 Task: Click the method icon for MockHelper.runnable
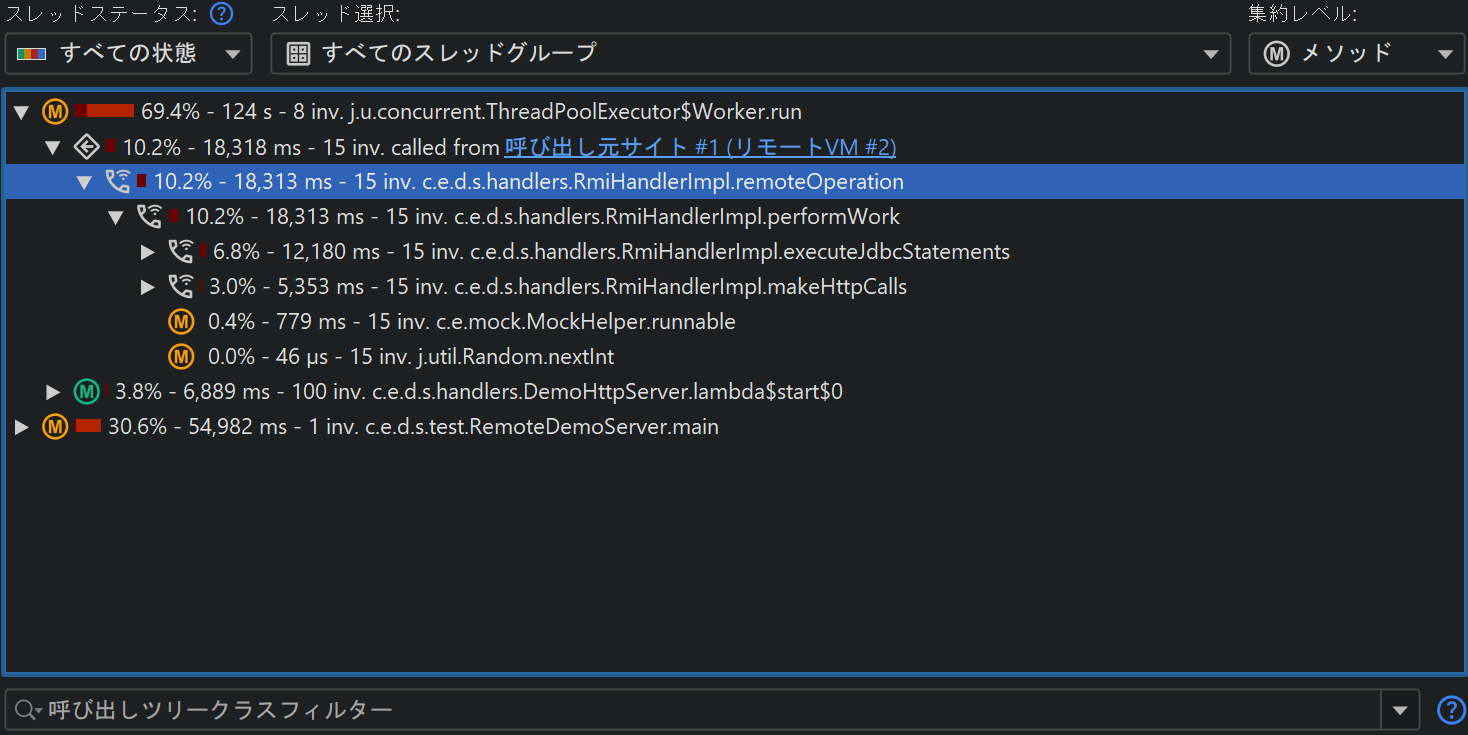180,322
